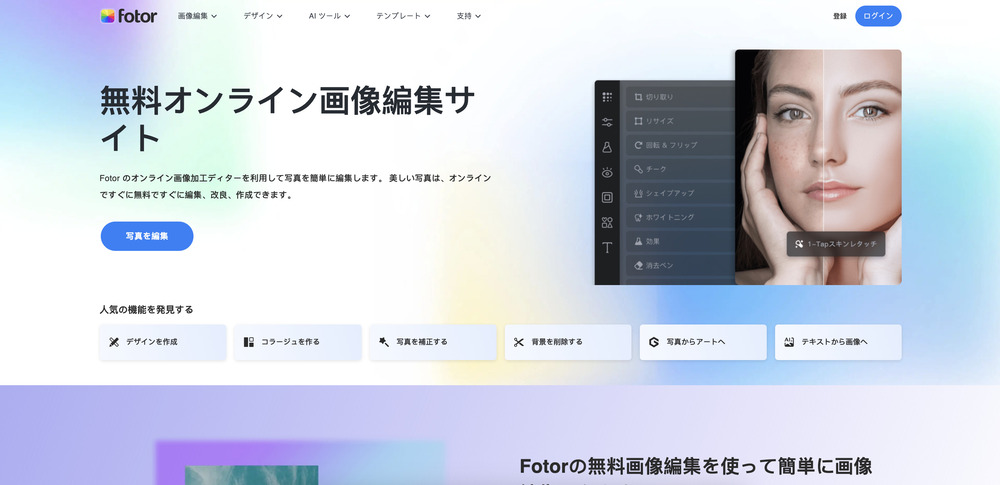Select チーク option in preview panel
1000x485 pixels.
pyautogui.click(x=680, y=169)
